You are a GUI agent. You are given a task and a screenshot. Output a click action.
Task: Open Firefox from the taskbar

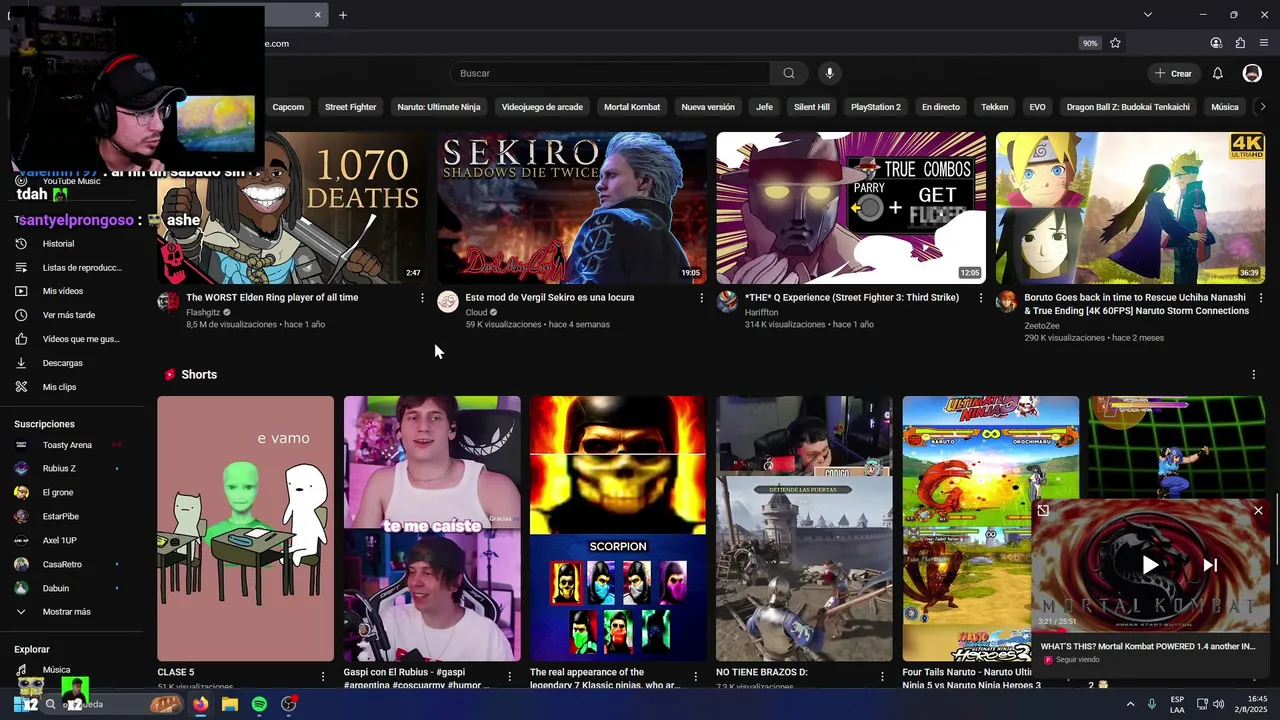coord(201,704)
